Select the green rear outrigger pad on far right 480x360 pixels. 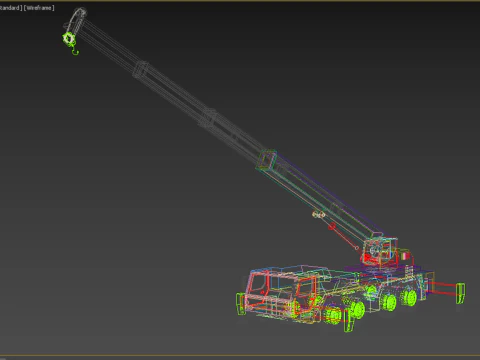[461, 293]
